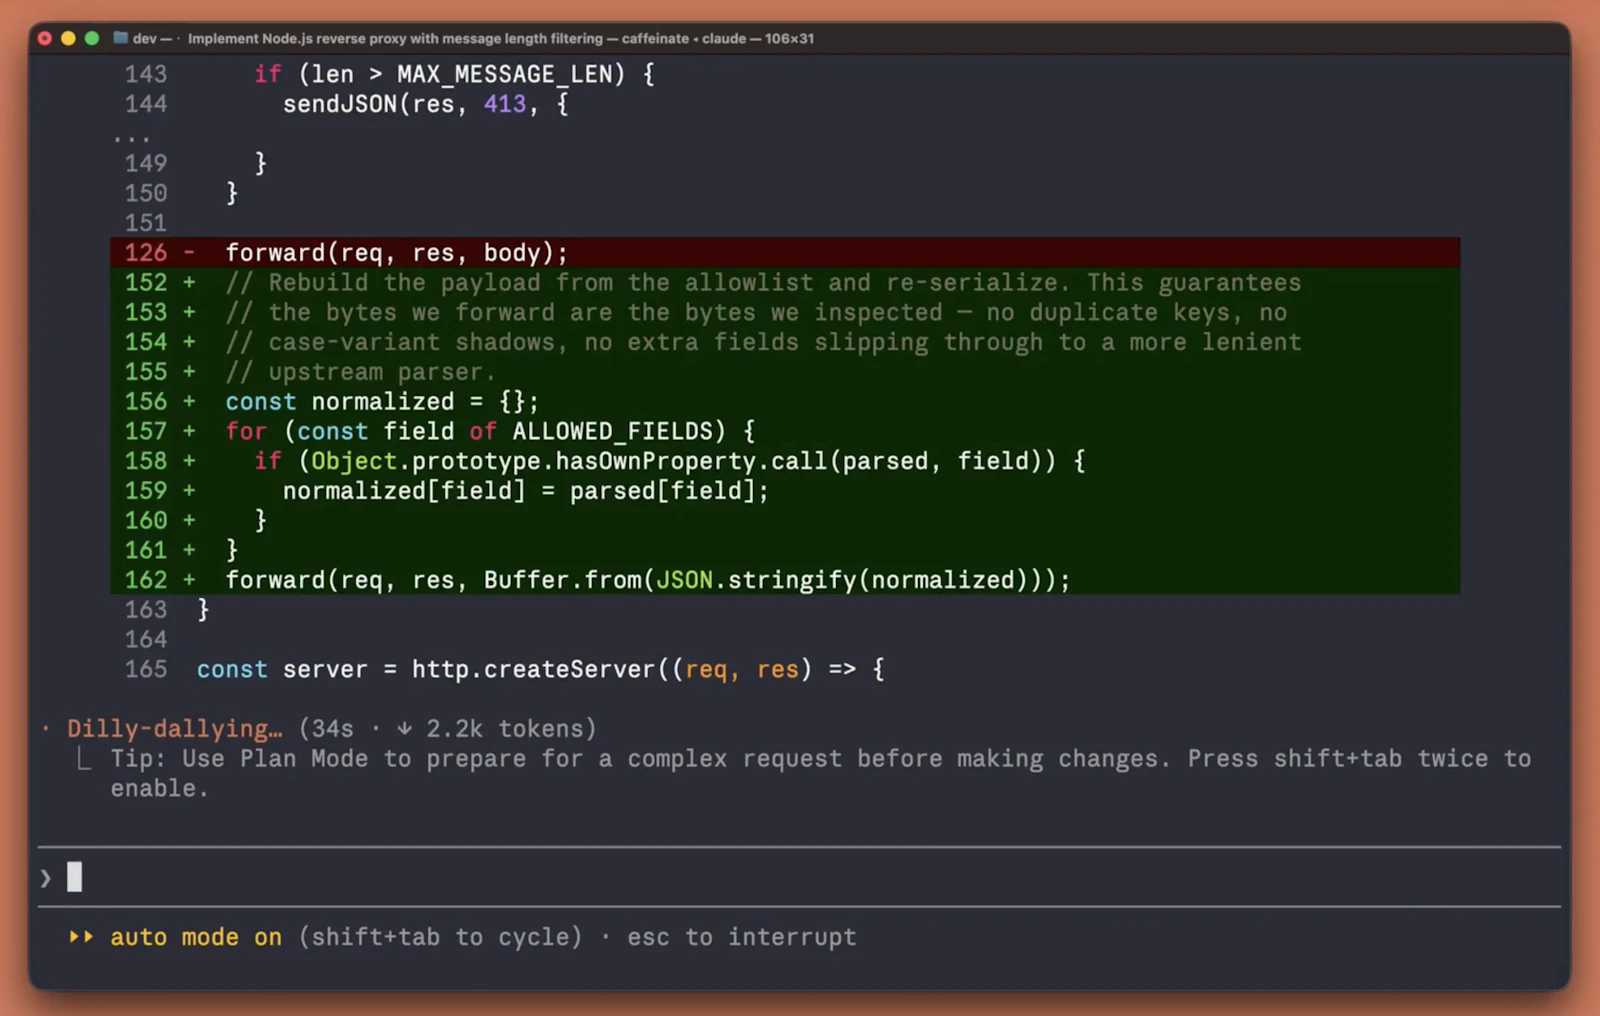
Task: Click the auto mode double-arrow icon
Action: coord(81,937)
